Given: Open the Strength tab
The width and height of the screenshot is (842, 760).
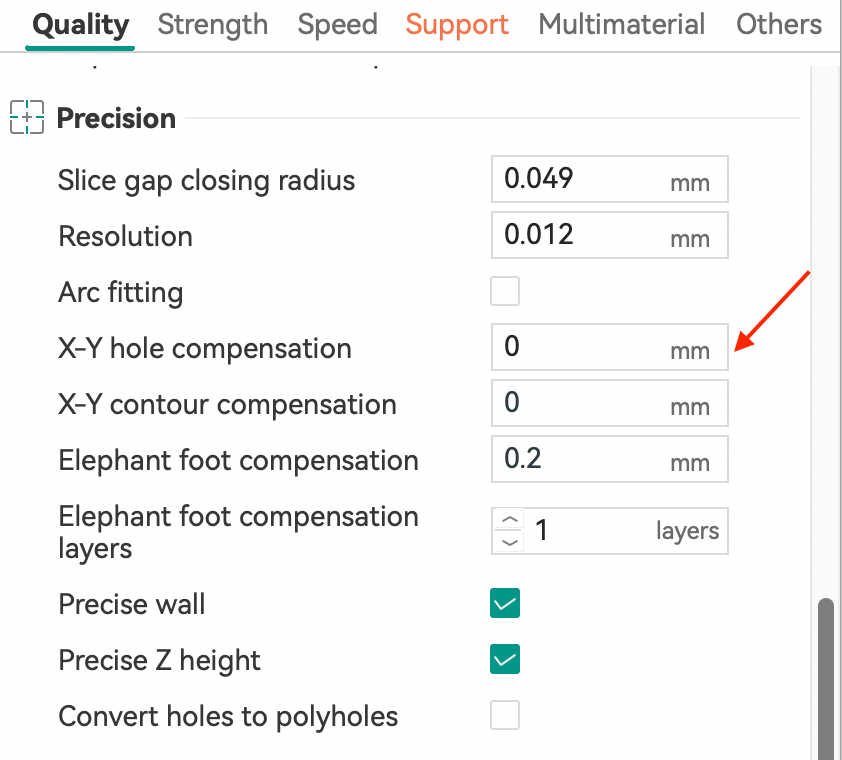Looking at the screenshot, I should point(213,25).
